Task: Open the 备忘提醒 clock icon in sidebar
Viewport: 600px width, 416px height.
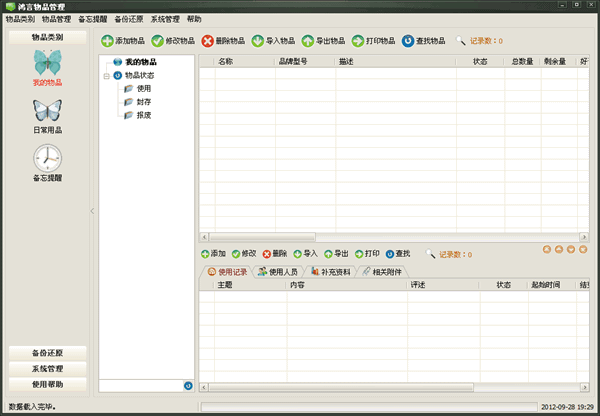Action: [x=47, y=160]
